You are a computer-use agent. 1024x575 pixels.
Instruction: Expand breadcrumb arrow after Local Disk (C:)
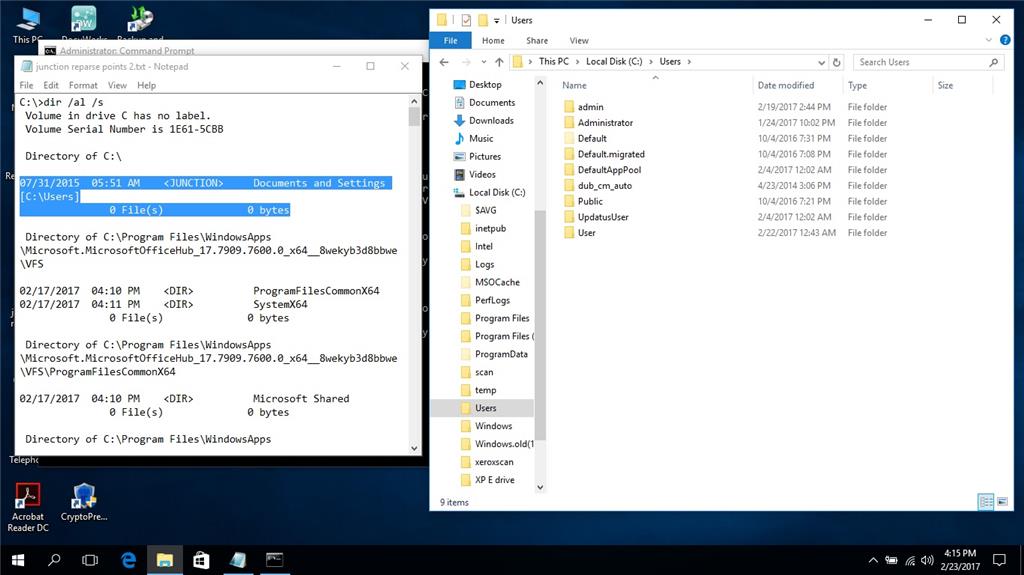coord(650,61)
